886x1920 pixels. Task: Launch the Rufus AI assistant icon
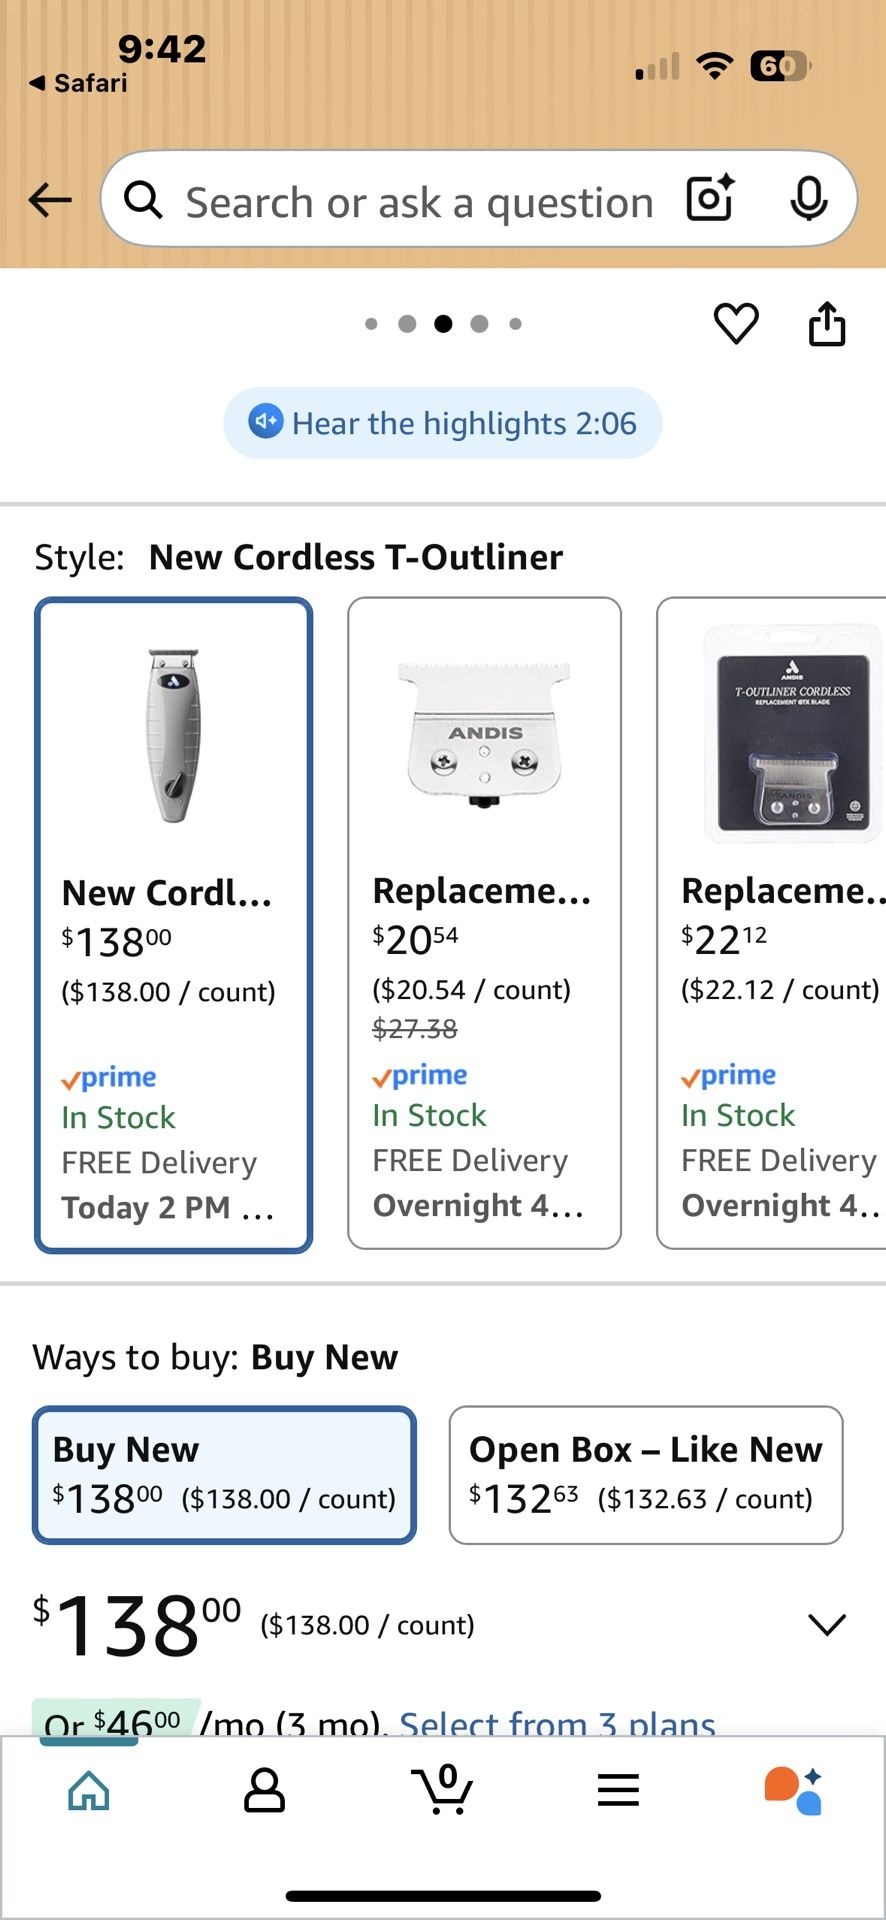[x=793, y=1789]
